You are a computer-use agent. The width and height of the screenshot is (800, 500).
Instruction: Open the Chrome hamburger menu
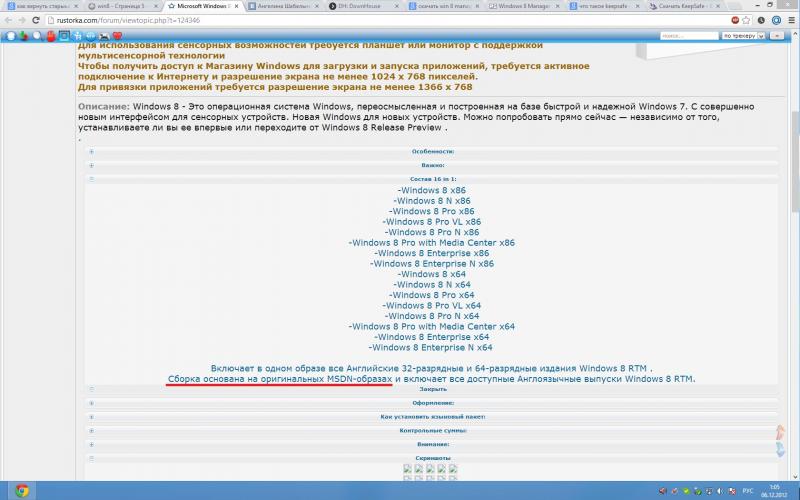tap(792, 20)
